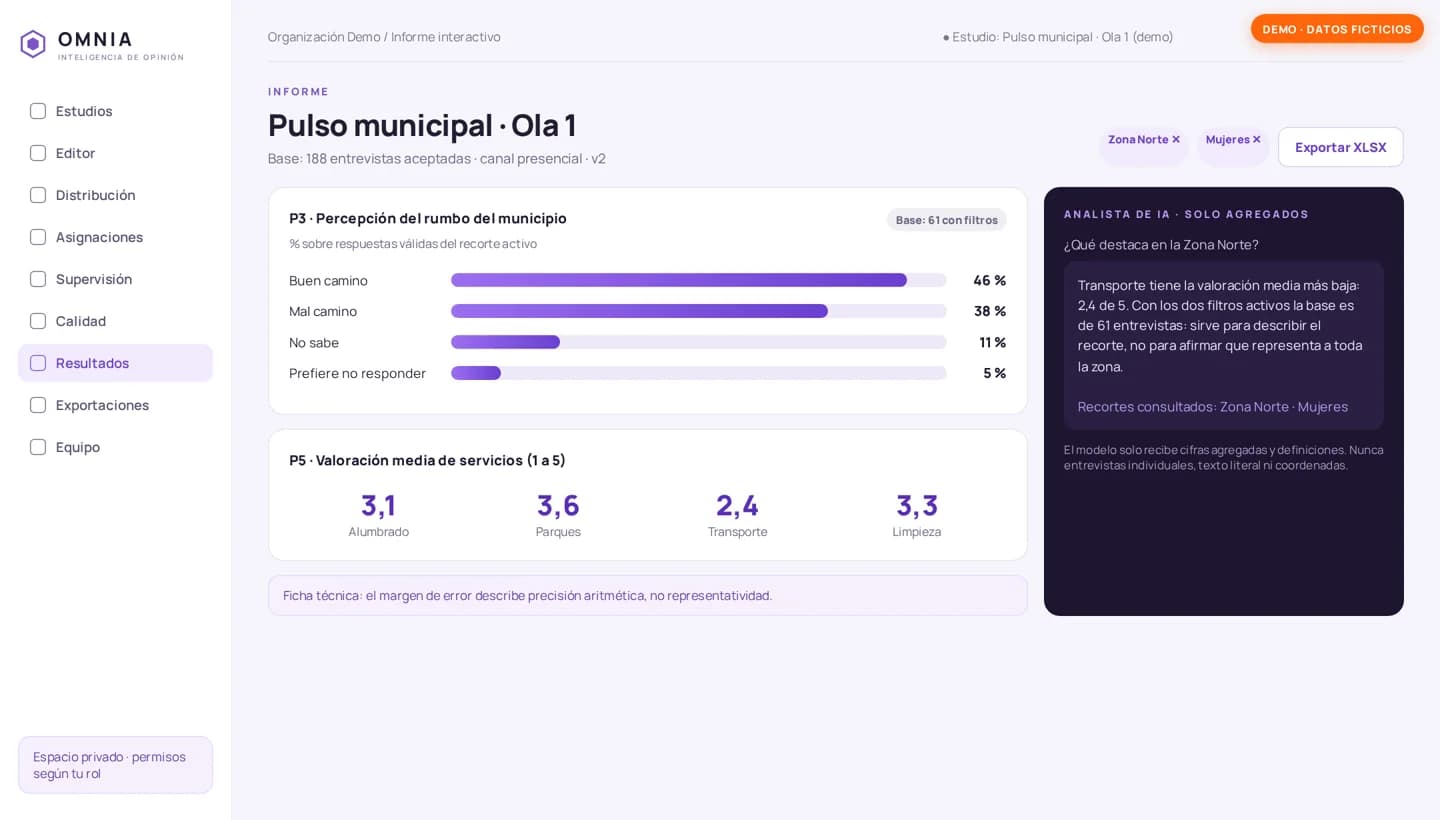Click the Parques 3,6 score

[x=558, y=514]
